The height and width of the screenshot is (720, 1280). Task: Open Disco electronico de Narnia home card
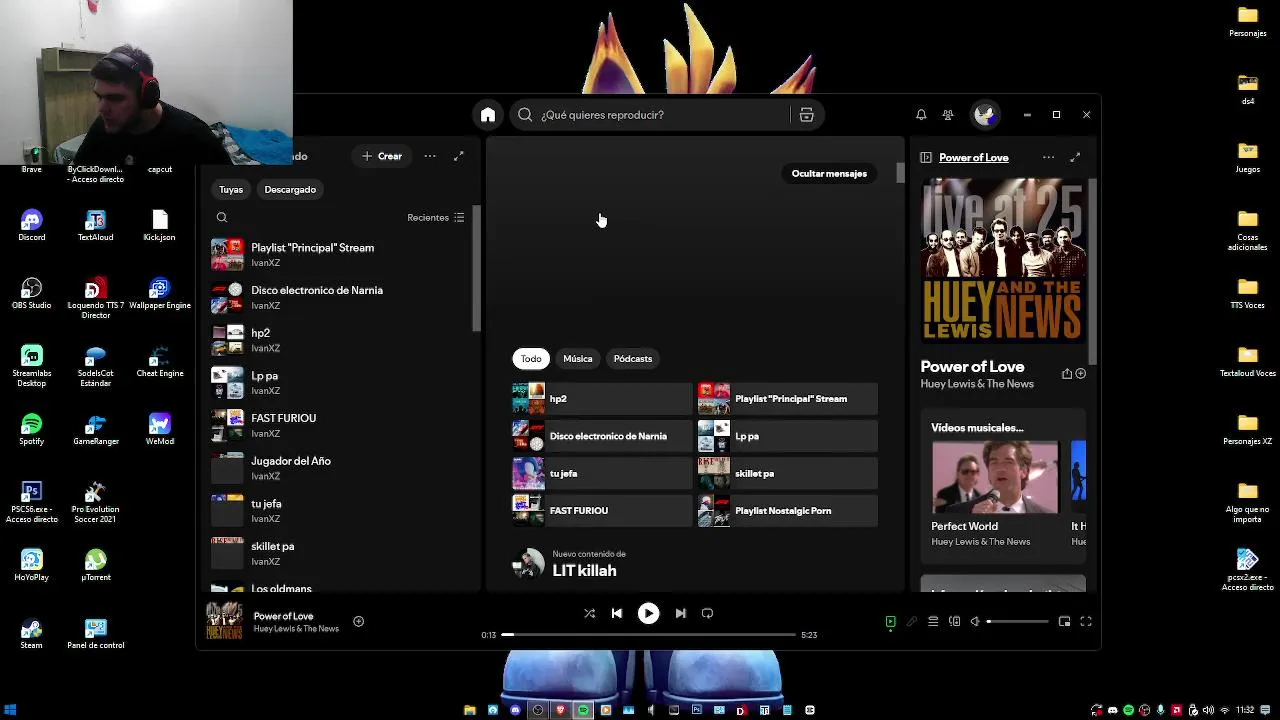click(602, 436)
